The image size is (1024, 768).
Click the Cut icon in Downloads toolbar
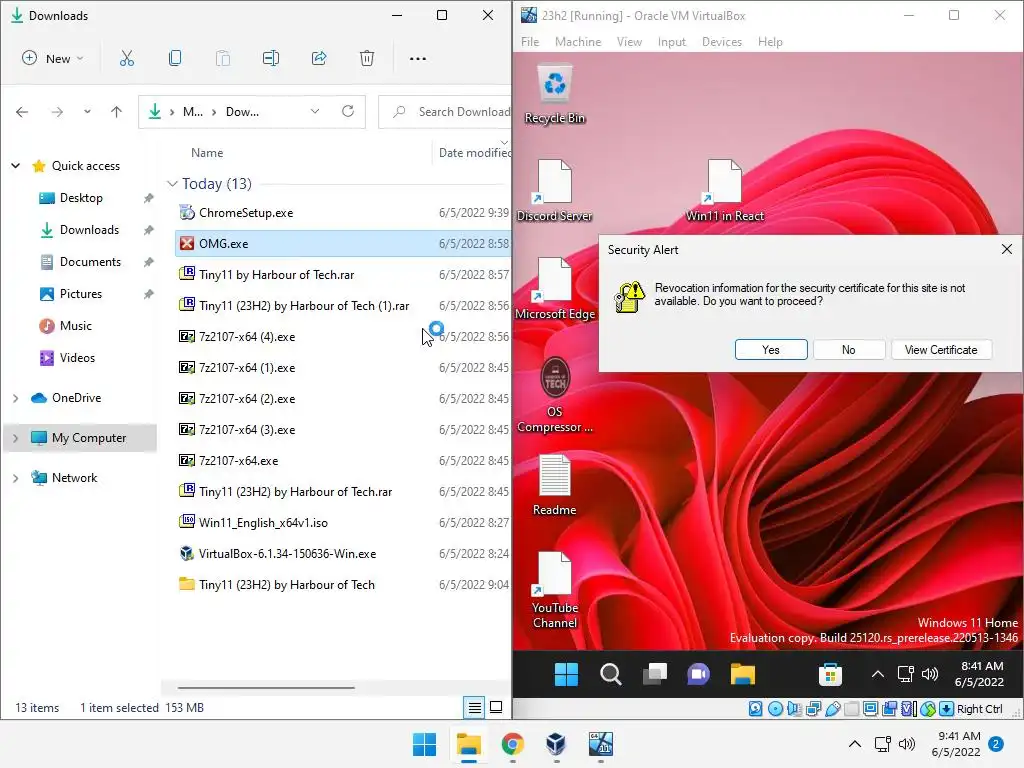coord(127,58)
